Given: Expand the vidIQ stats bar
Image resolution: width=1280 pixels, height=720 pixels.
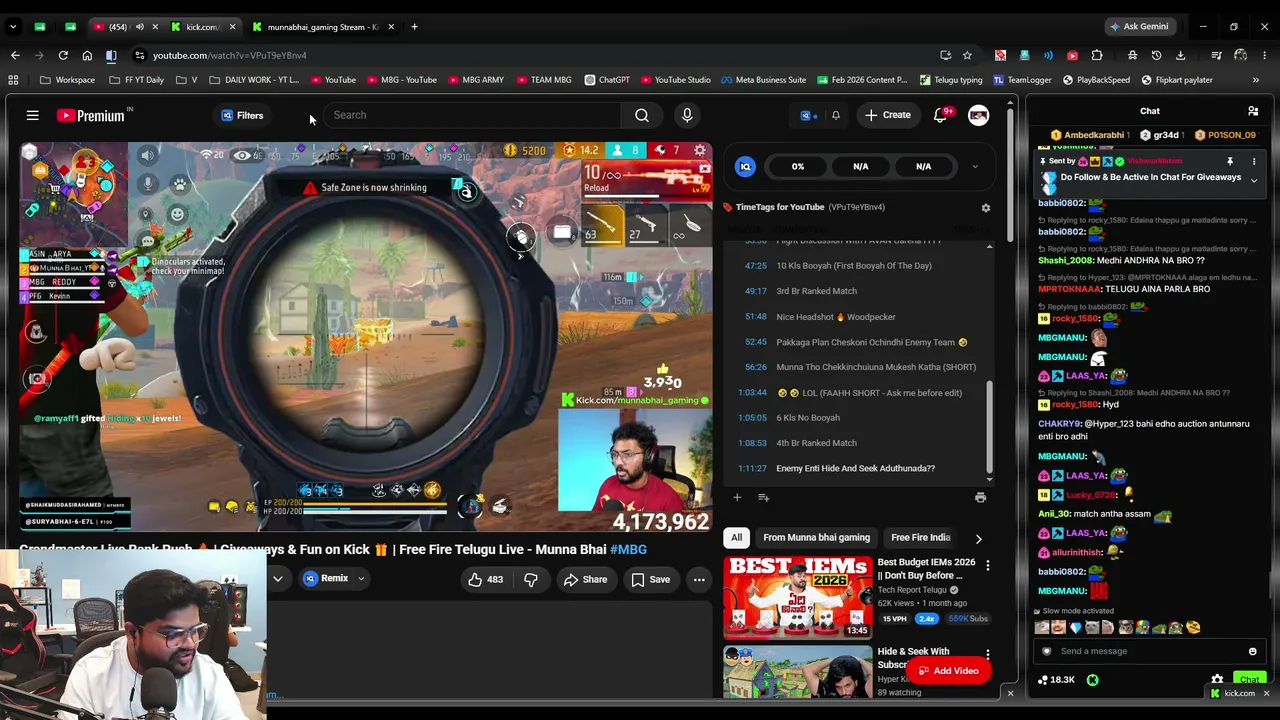Looking at the screenshot, I should 975,167.
